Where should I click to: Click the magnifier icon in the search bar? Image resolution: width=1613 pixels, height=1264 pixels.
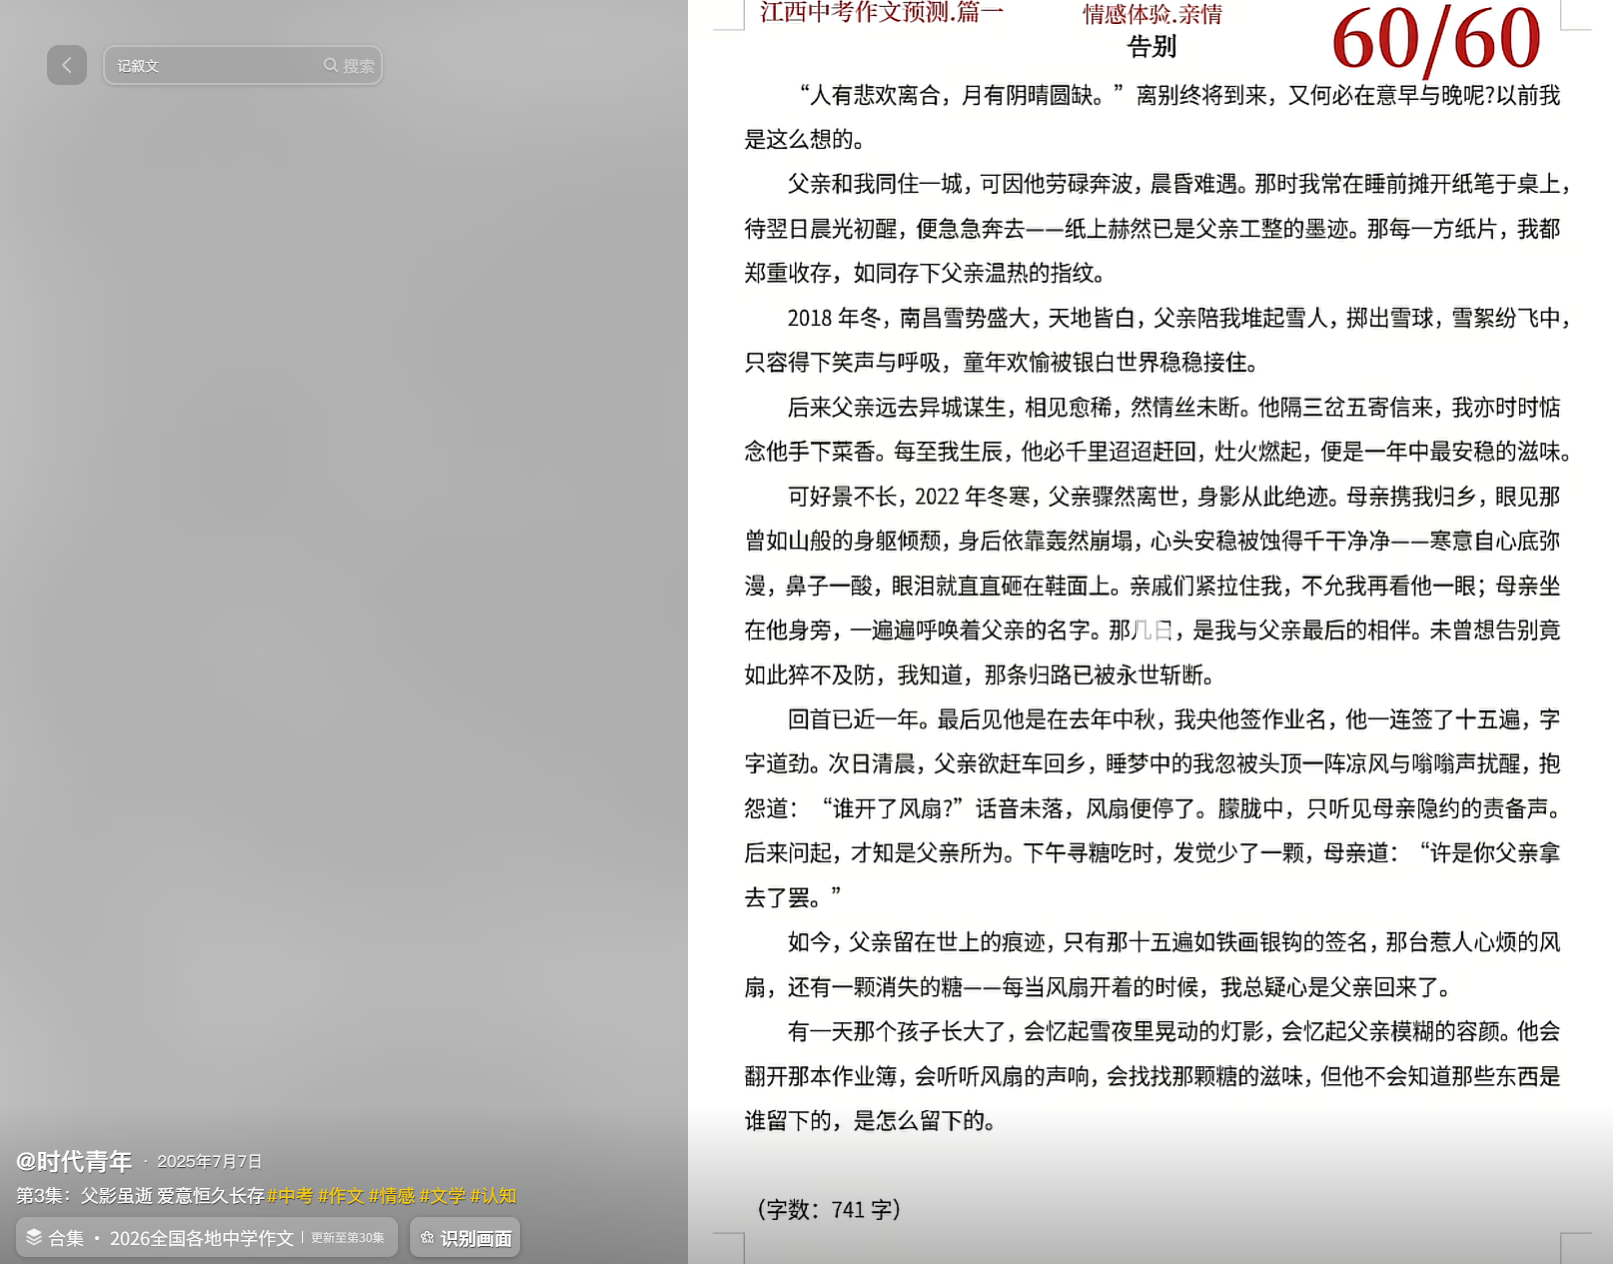(331, 65)
